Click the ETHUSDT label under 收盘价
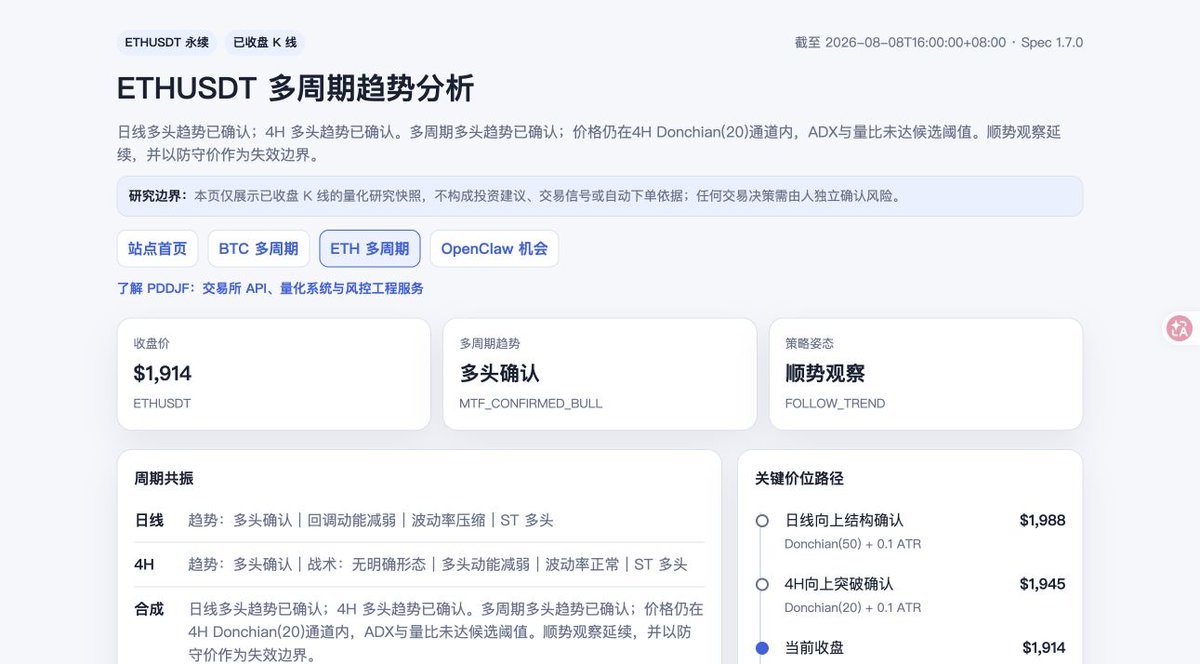The width and height of the screenshot is (1200, 664). [x=162, y=404]
